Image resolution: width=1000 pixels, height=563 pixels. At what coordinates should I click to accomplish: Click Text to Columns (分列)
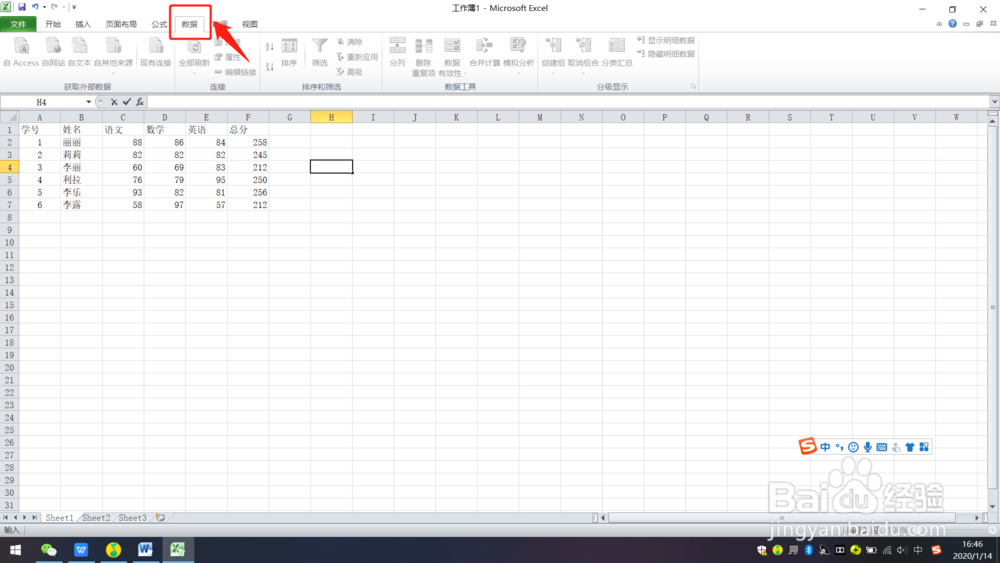397,52
